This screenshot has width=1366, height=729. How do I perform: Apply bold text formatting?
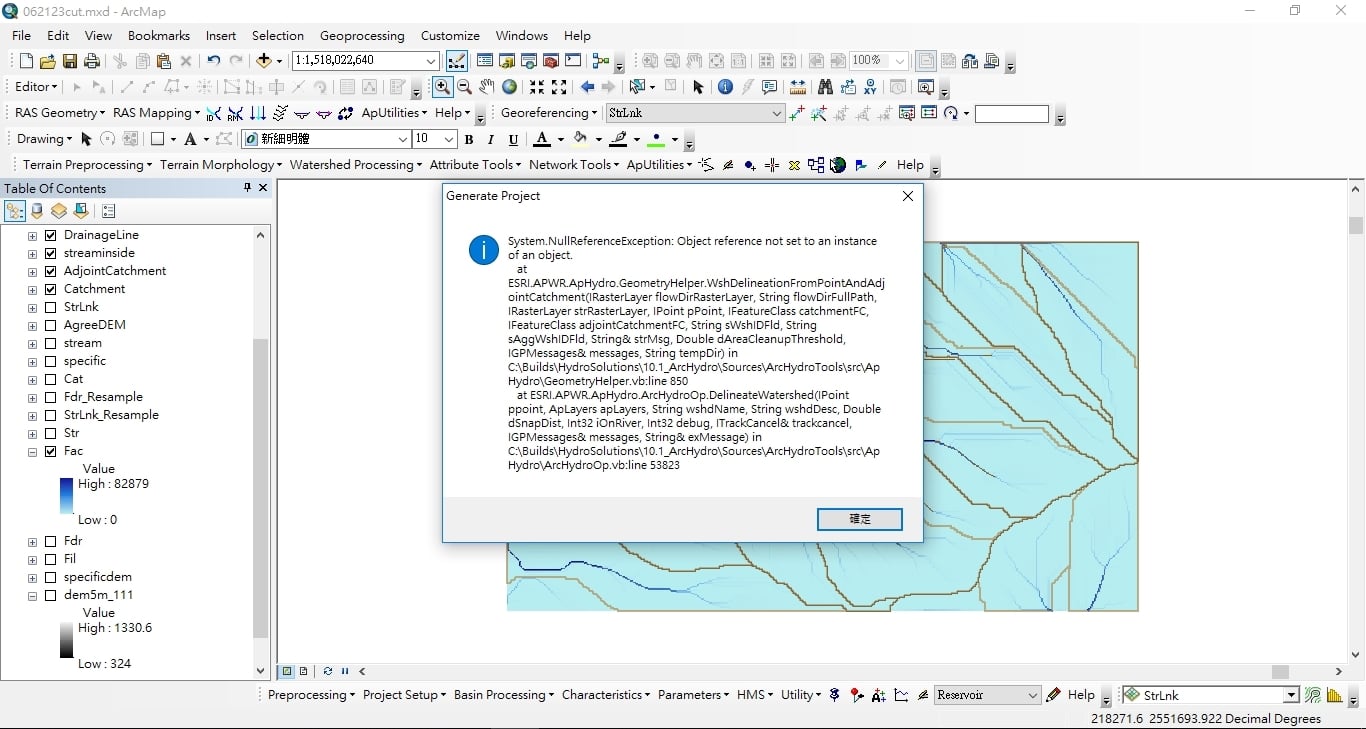469,139
